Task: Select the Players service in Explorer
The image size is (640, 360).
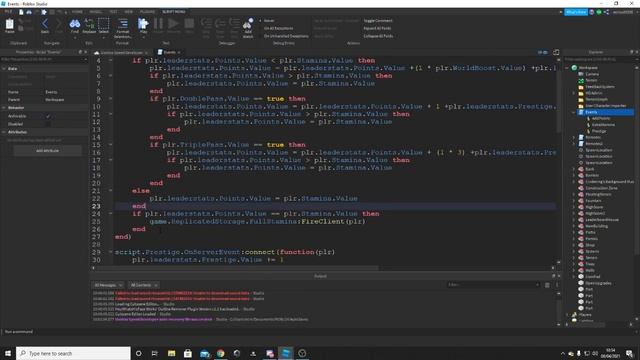Action: tap(584, 315)
